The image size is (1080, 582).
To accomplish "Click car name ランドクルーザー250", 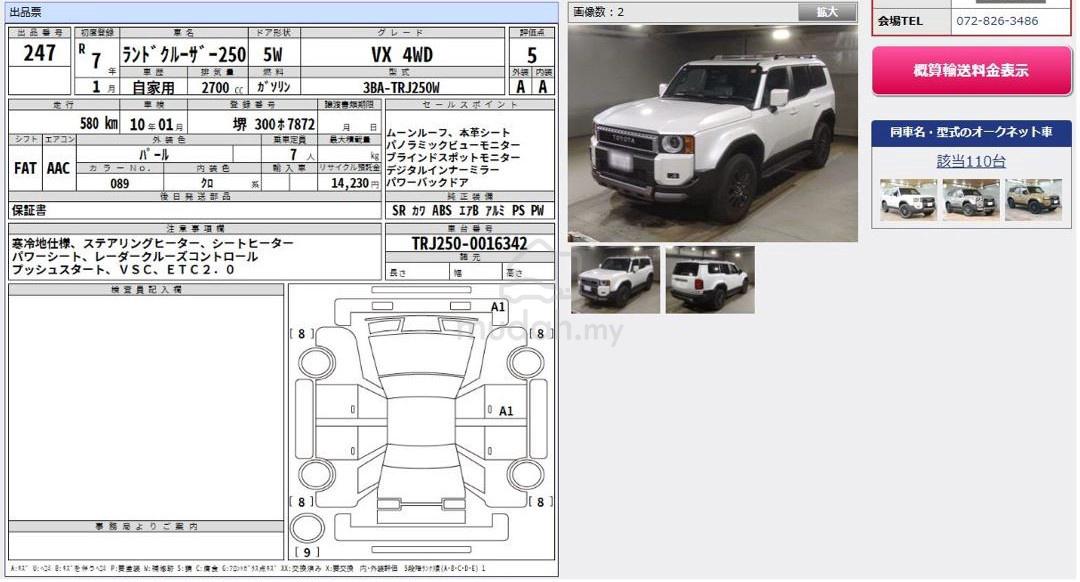I will pos(184,54).
